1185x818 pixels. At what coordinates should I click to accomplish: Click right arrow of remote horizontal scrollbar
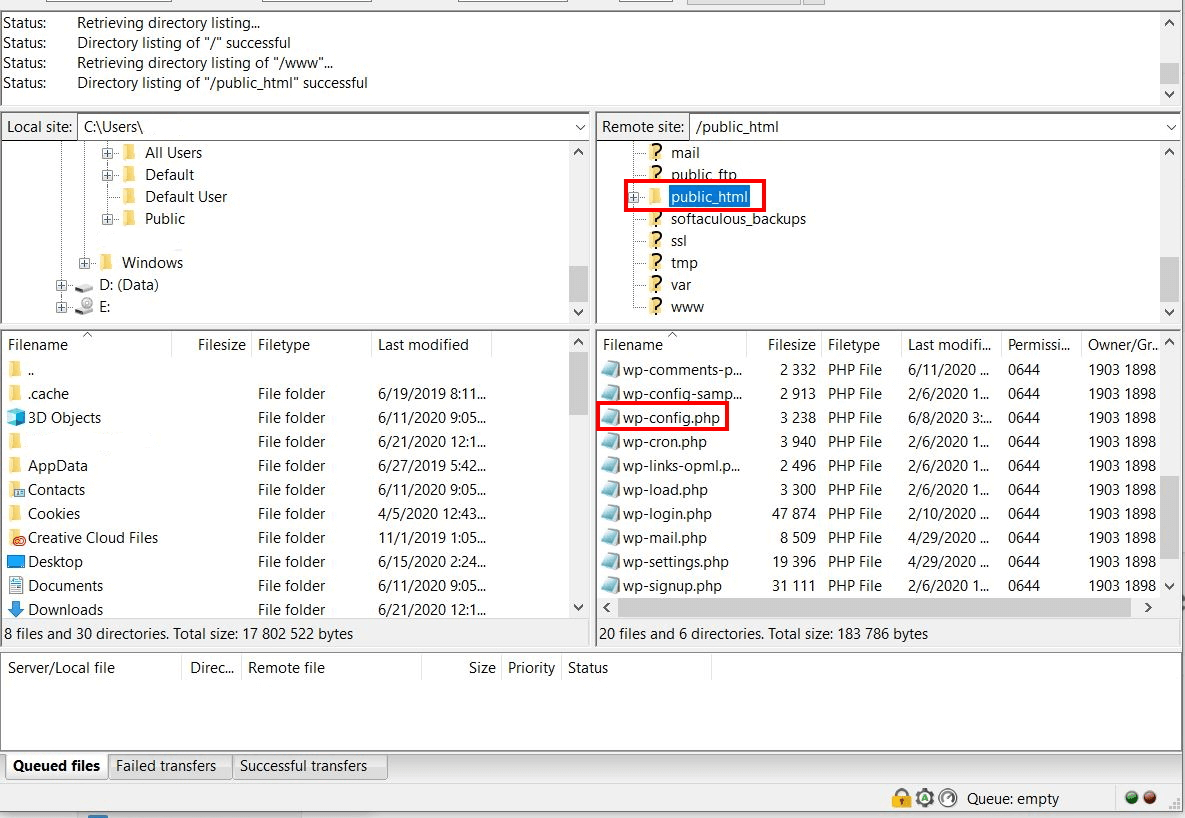click(x=1148, y=607)
